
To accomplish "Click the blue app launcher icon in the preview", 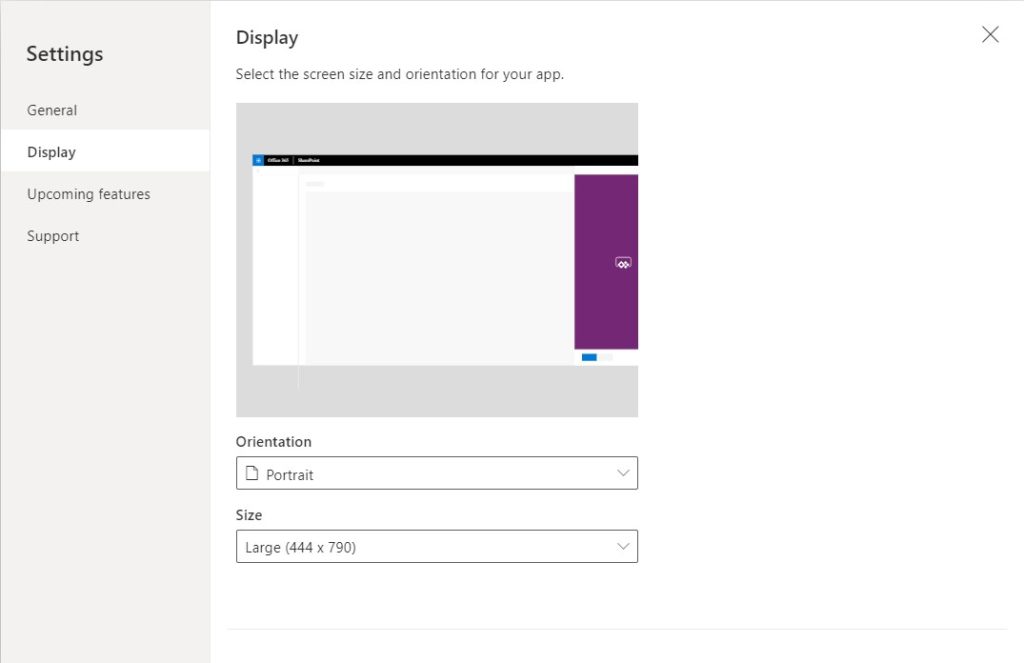I will pyautogui.click(x=258, y=160).
